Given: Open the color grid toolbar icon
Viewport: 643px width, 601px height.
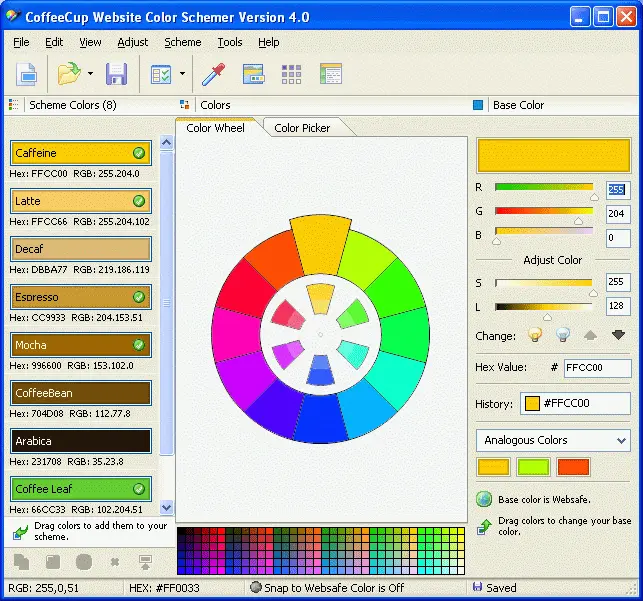Looking at the screenshot, I should [x=292, y=74].
